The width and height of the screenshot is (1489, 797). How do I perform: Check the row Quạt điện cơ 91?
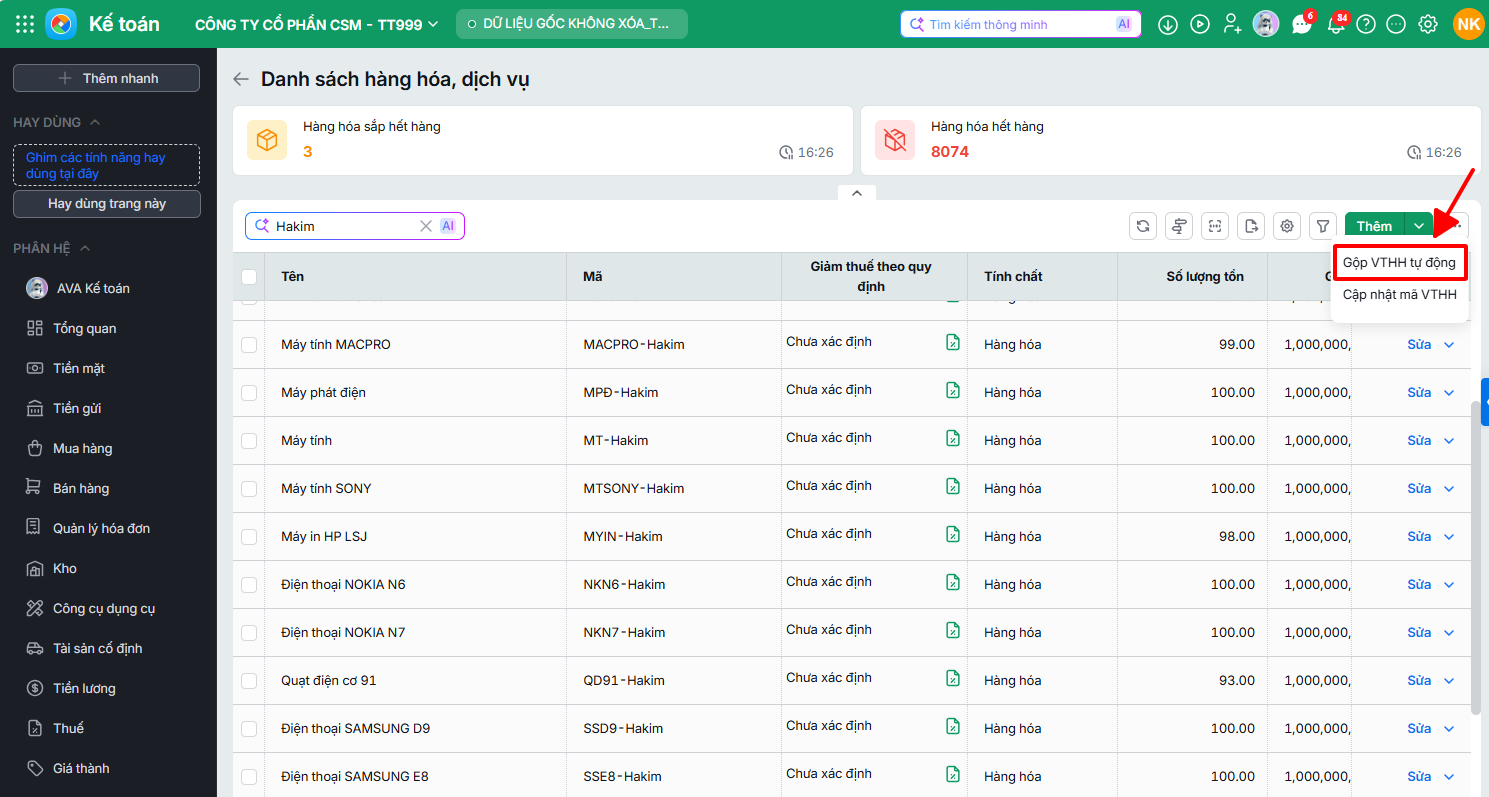[x=249, y=681]
